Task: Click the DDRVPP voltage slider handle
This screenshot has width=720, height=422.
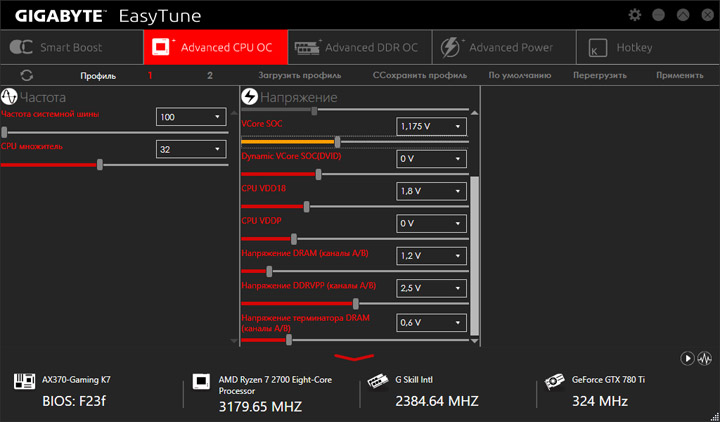Action: tap(356, 304)
